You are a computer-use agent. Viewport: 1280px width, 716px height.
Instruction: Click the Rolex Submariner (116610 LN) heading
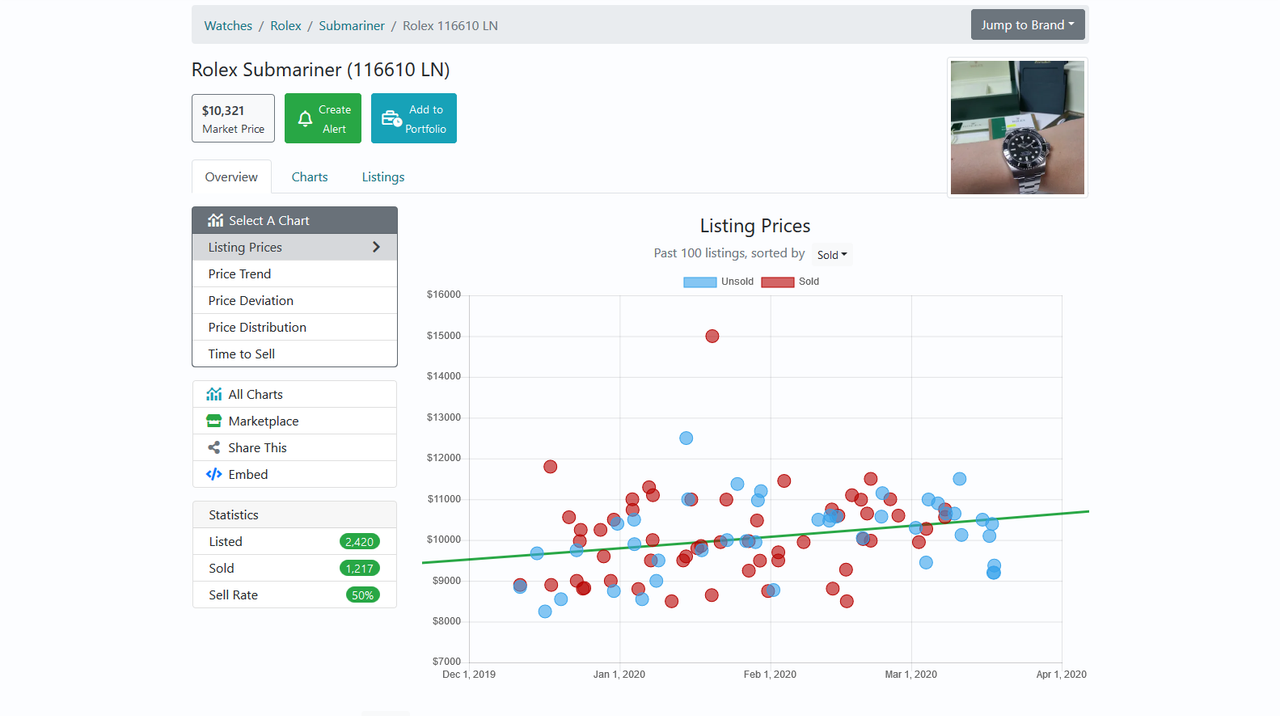321,70
